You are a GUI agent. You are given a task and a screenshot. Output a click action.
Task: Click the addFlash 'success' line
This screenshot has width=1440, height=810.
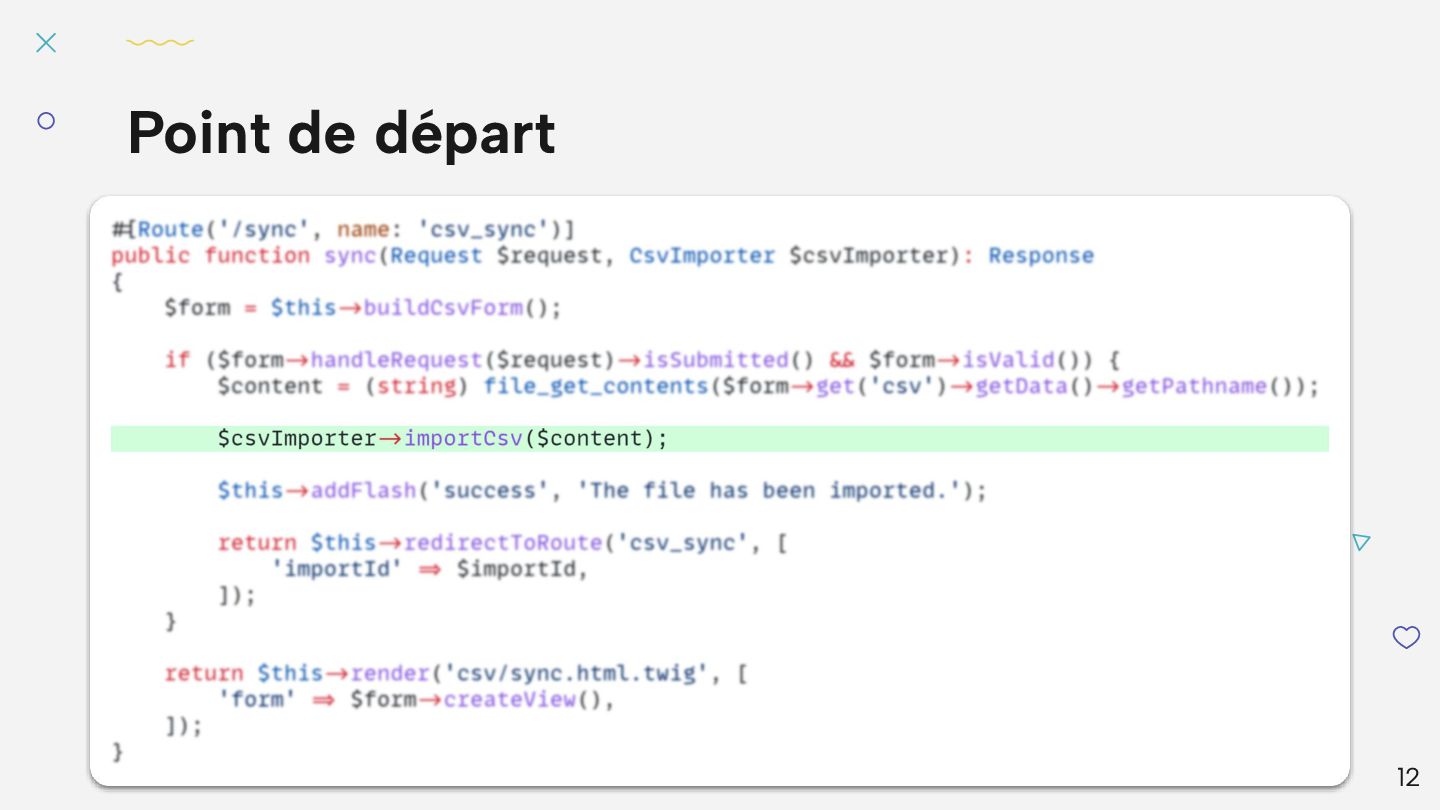(x=602, y=490)
